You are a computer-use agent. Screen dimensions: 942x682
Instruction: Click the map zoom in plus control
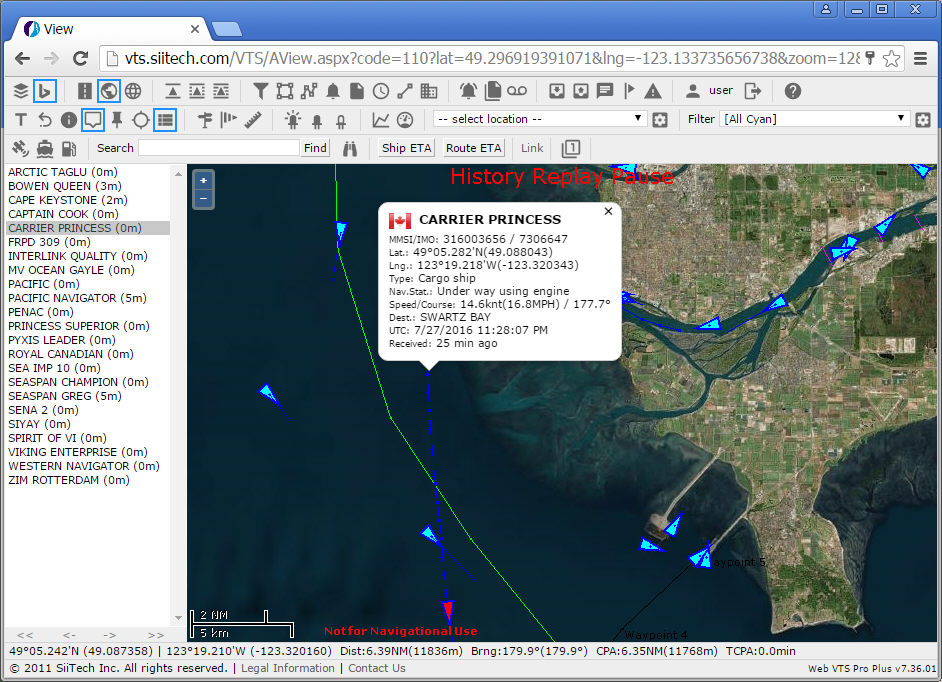pos(203,180)
